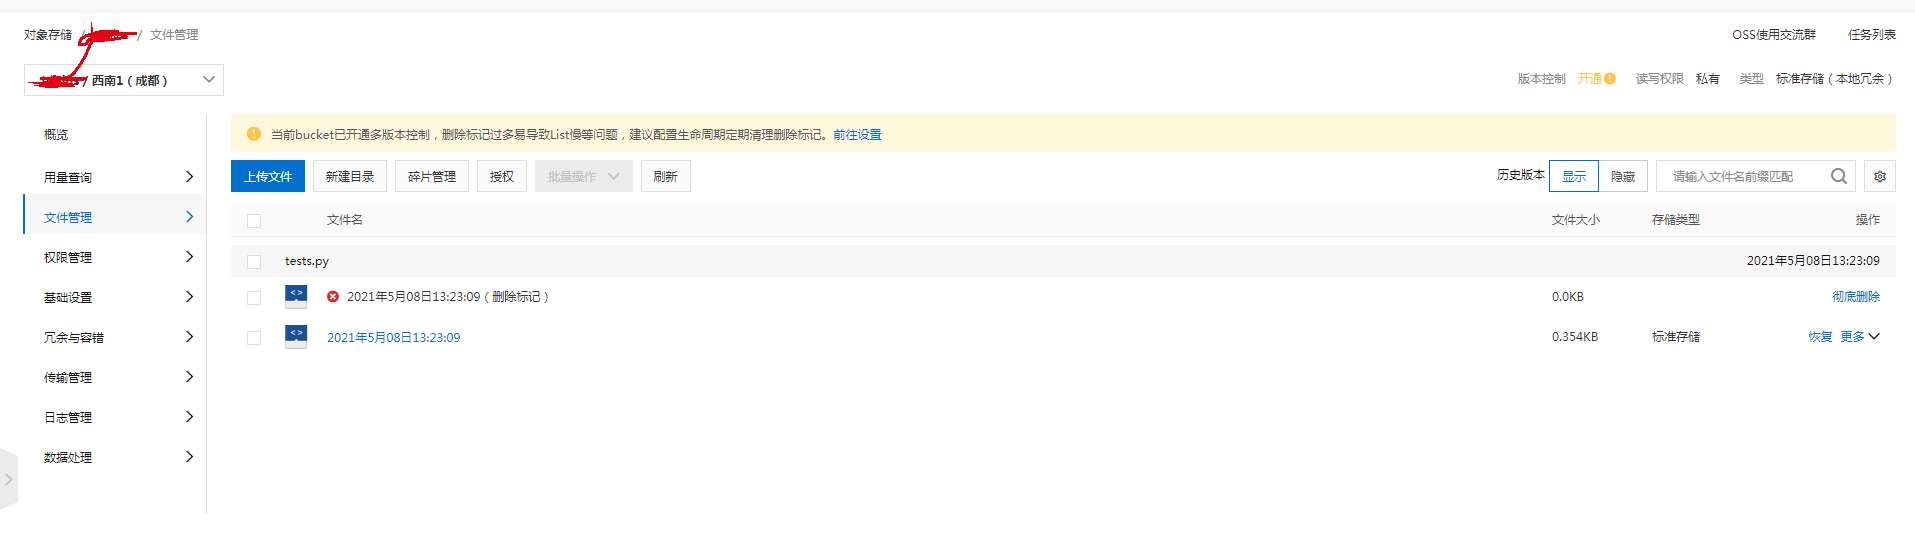Viewport: 1915px width, 554px height.
Task: Click the 文件名 column header
Action: (345, 220)
